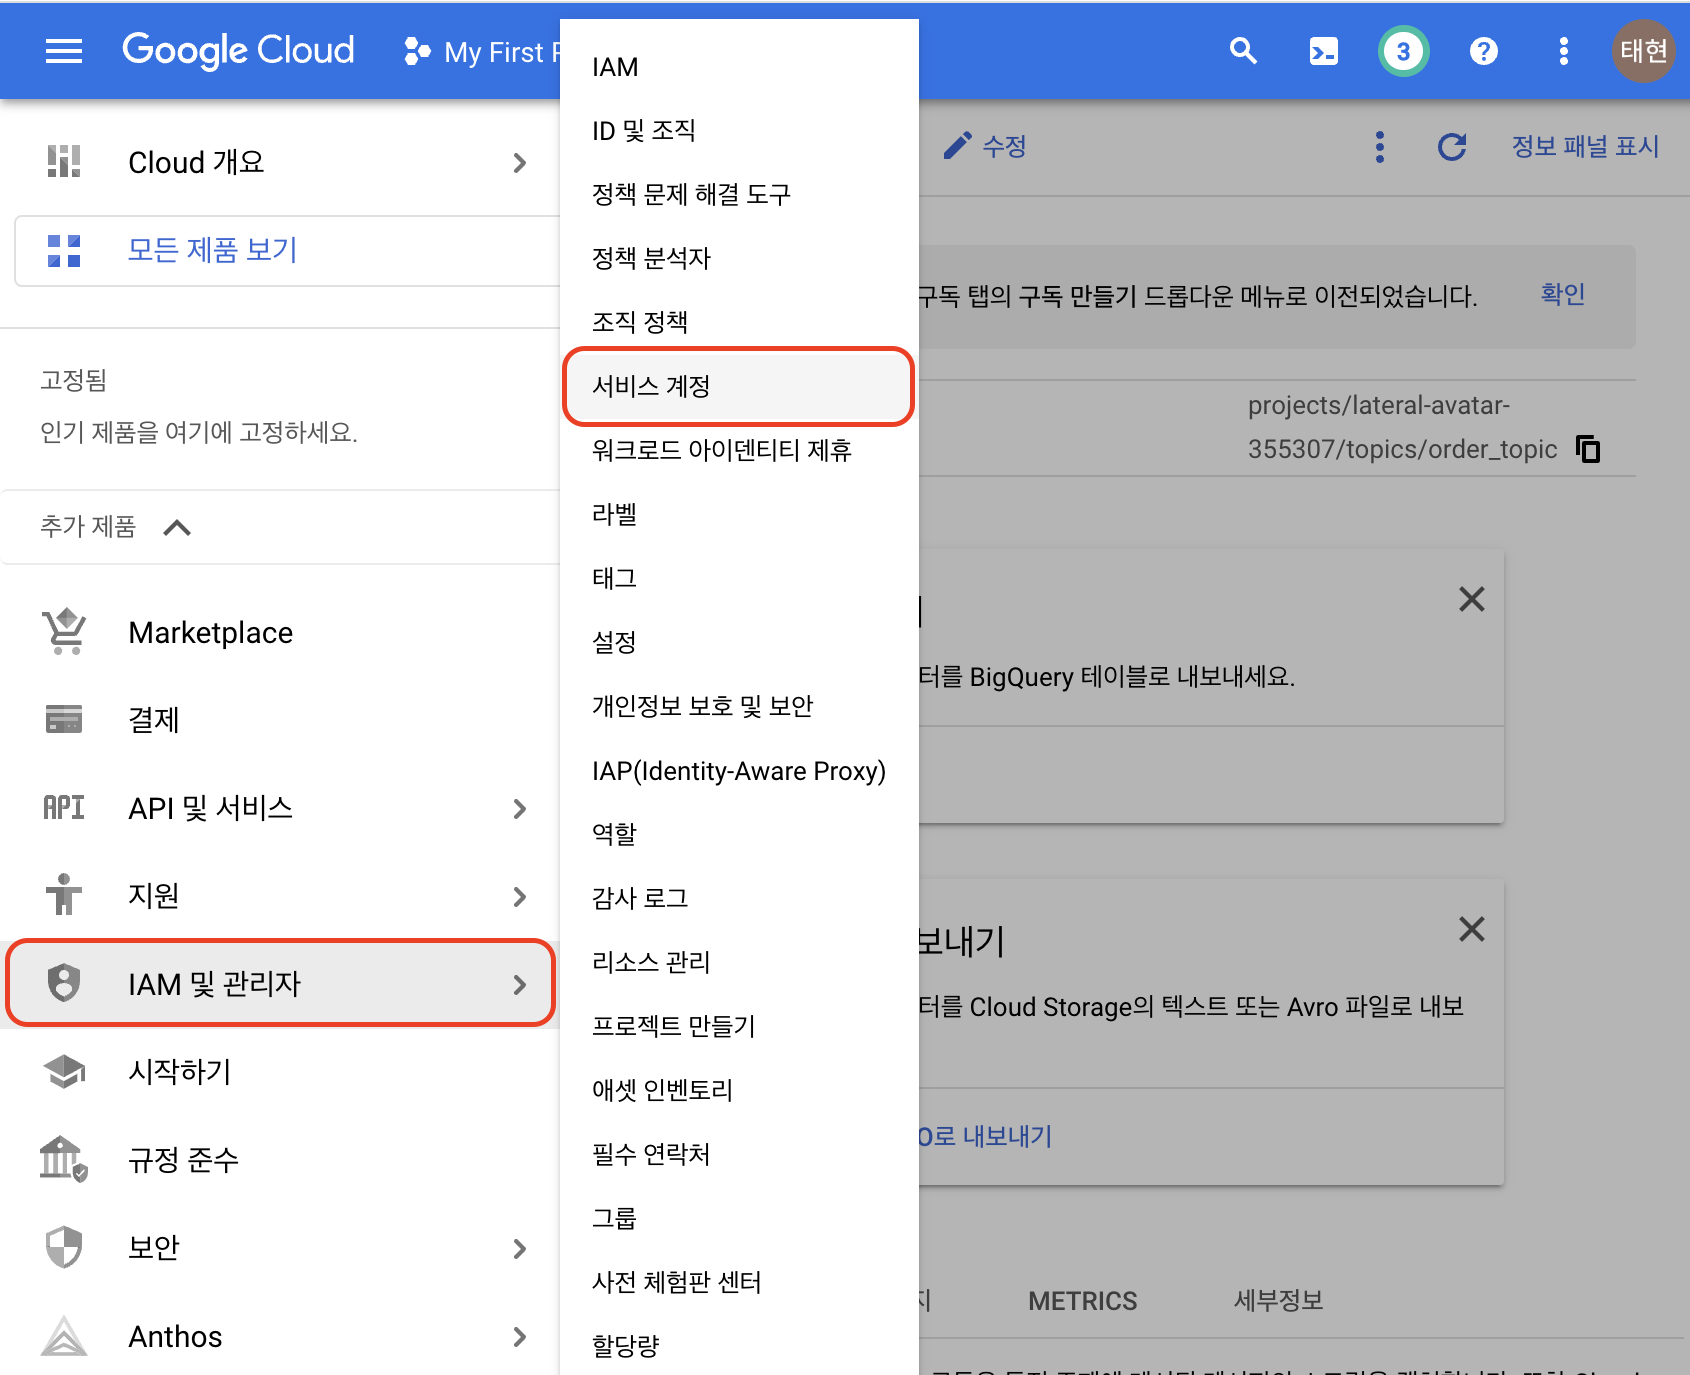
Task: Expand the Cloud 개요 submenu arrow
Action: pyautogui.click(x=519, y=162)
